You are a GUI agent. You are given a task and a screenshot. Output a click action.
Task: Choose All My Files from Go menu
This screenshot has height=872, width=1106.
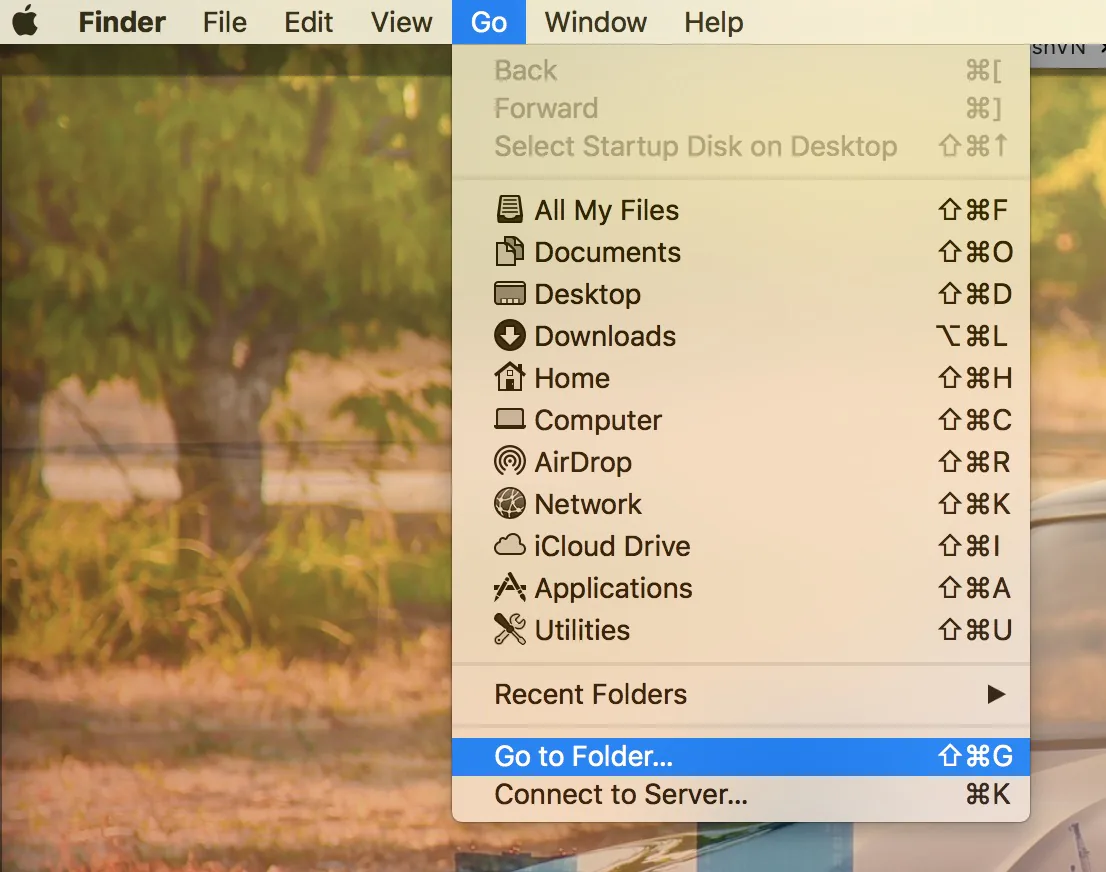point(741,210)
